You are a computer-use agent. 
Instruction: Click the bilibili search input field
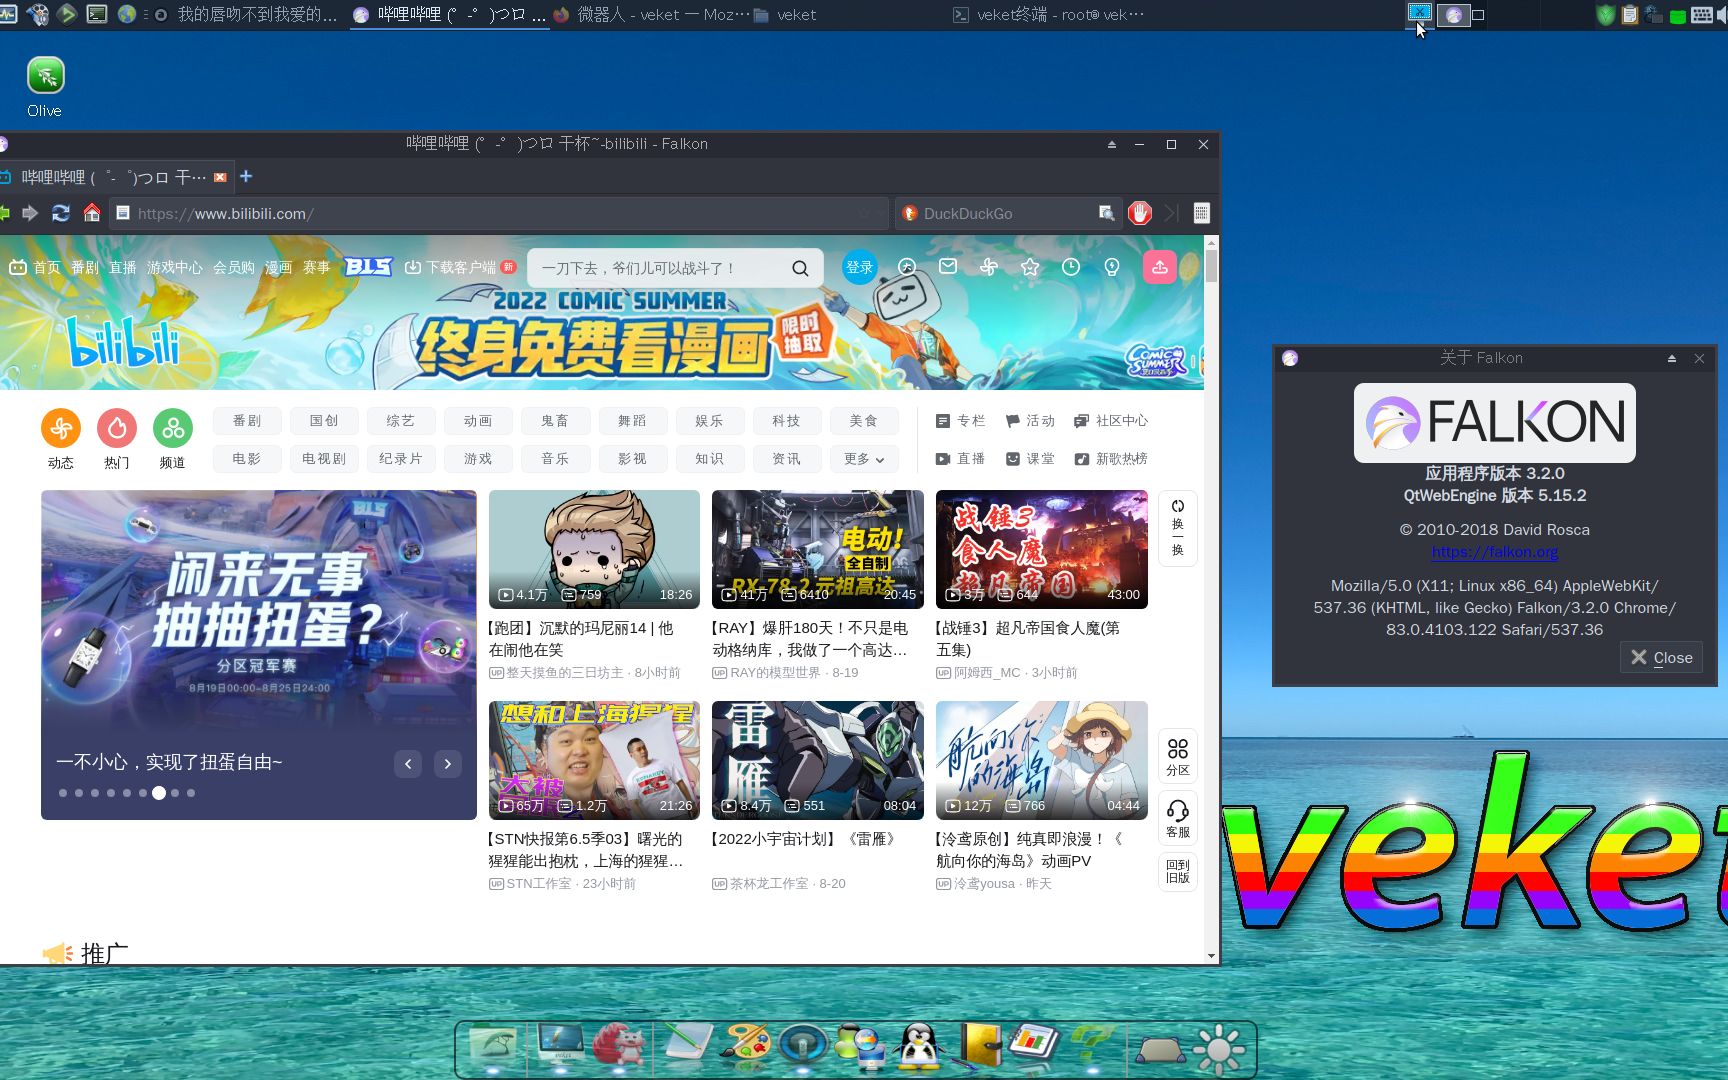[660, 268]
